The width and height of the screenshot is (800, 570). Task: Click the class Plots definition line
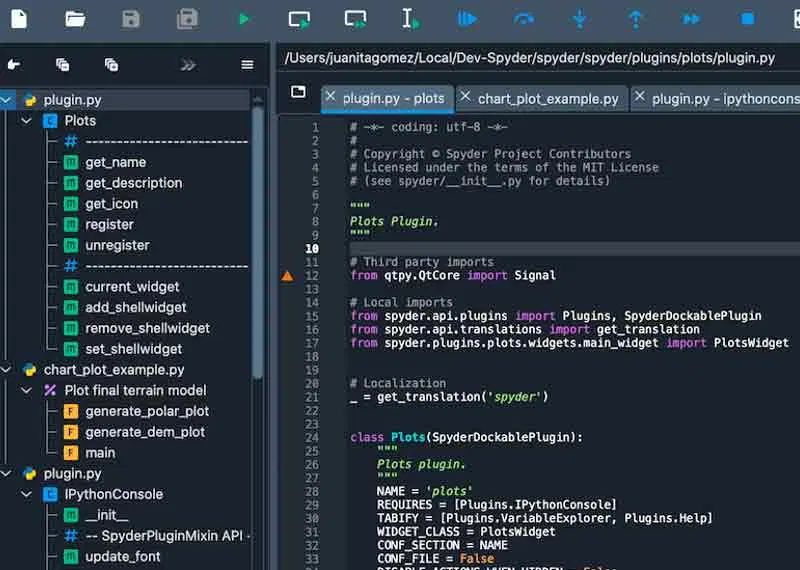pos(466,438)
